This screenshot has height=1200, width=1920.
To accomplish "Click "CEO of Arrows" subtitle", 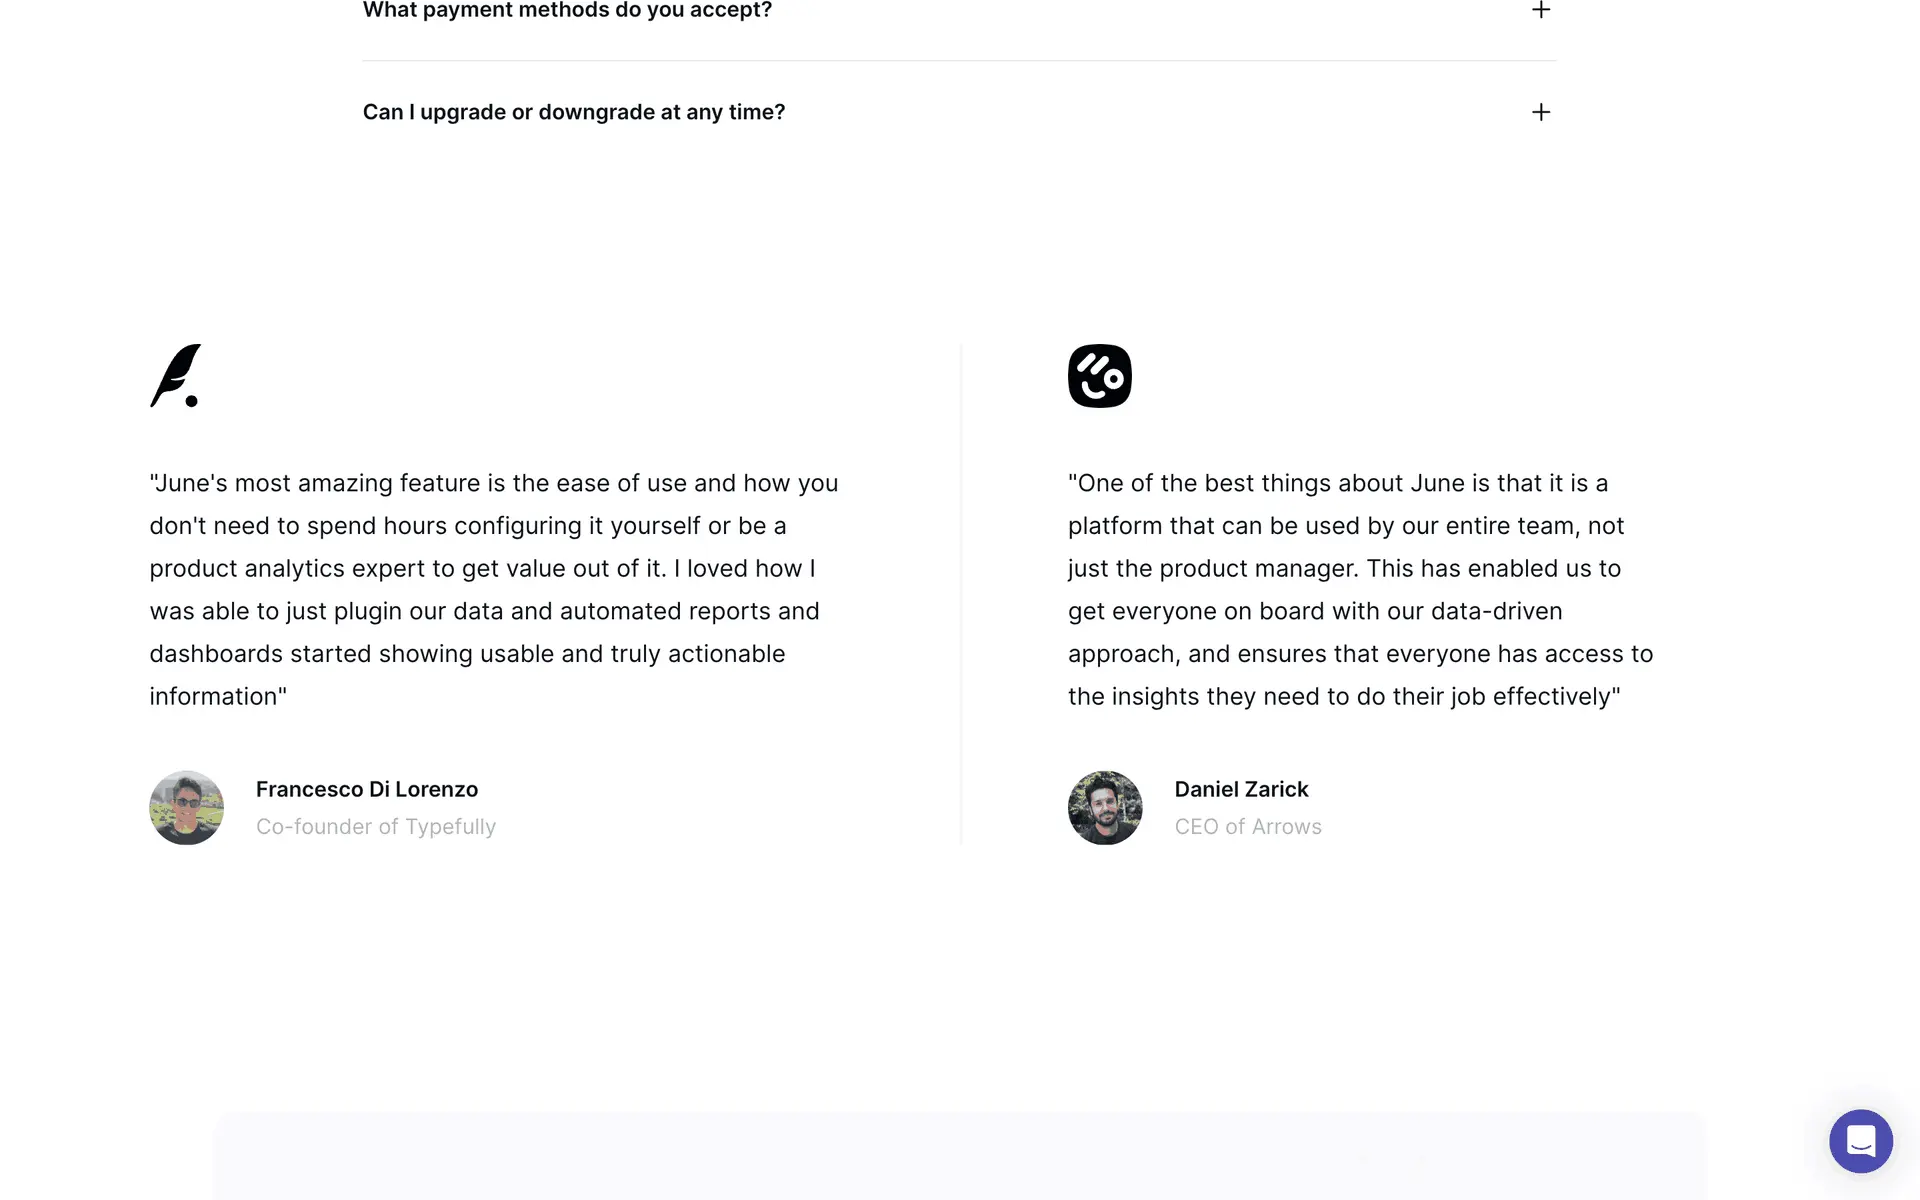I will pyautogui.click(x=1247, y=827).
